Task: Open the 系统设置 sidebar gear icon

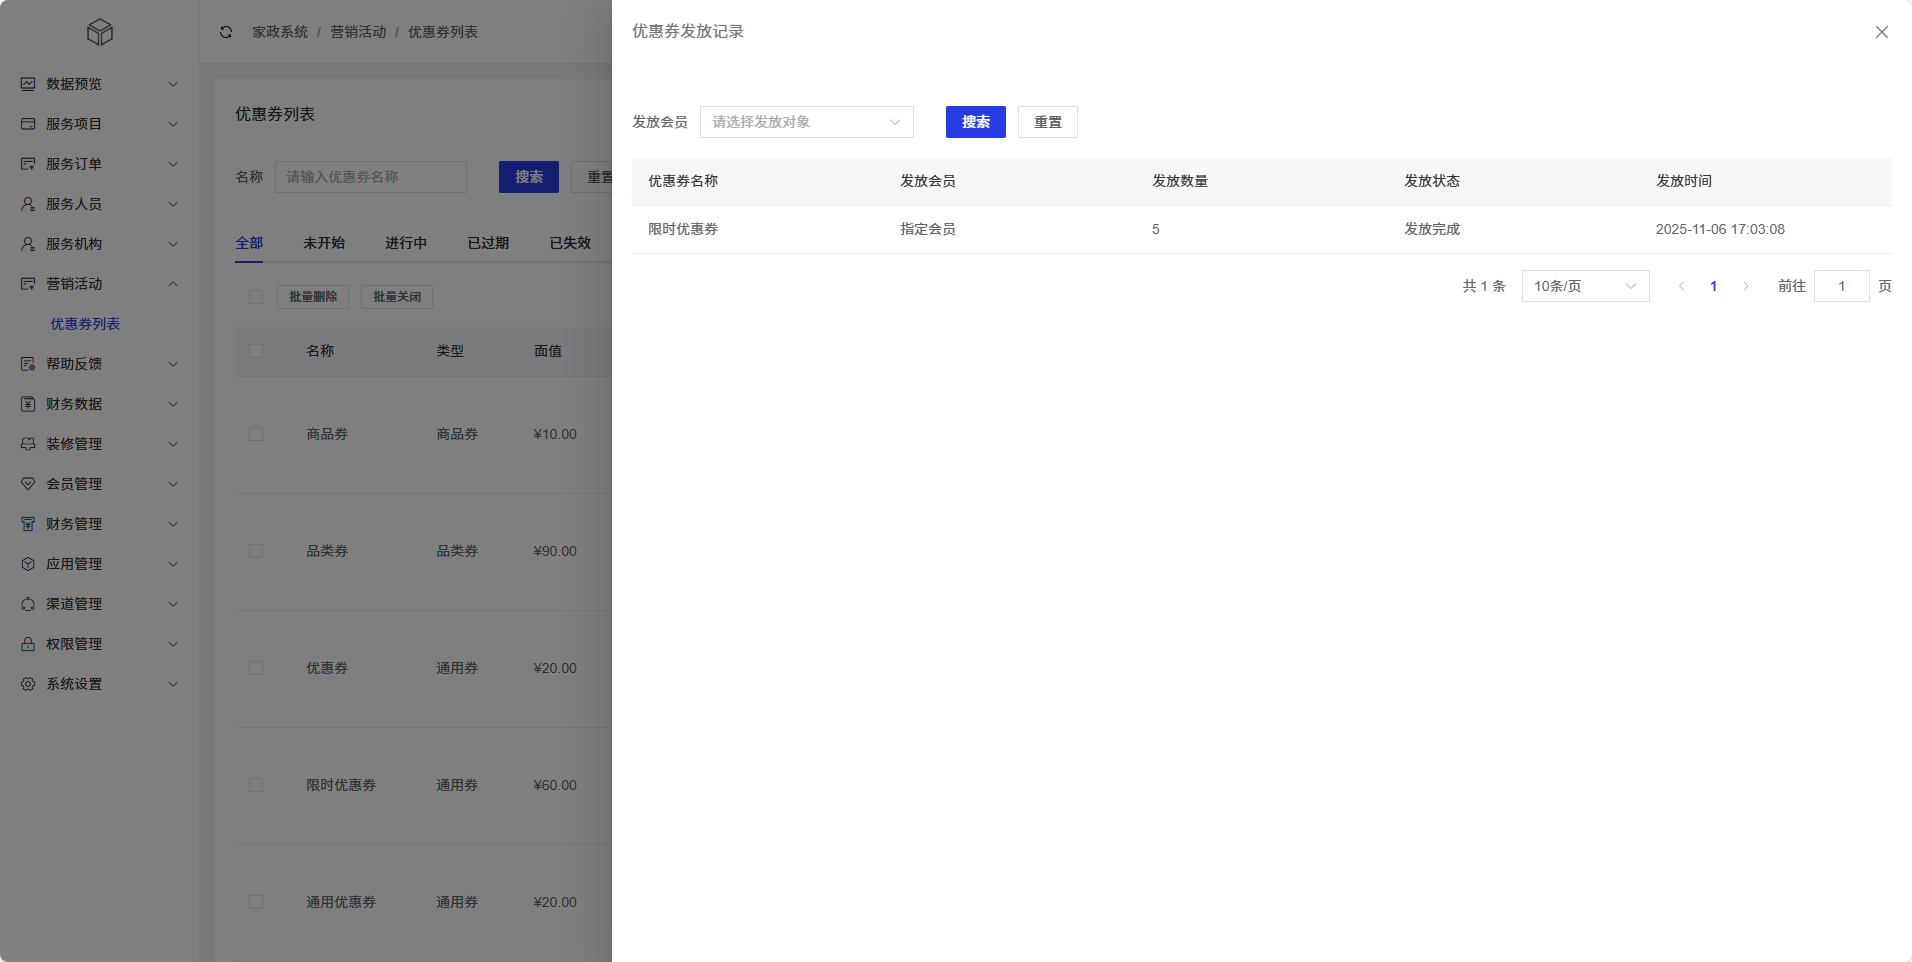Action: 27,683
